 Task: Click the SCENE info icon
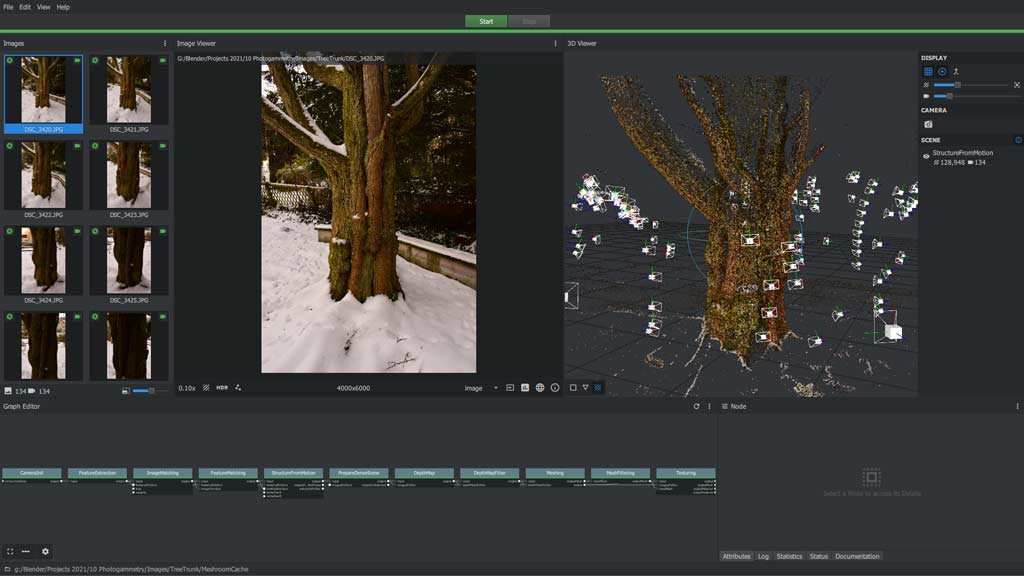point(1018,140)
